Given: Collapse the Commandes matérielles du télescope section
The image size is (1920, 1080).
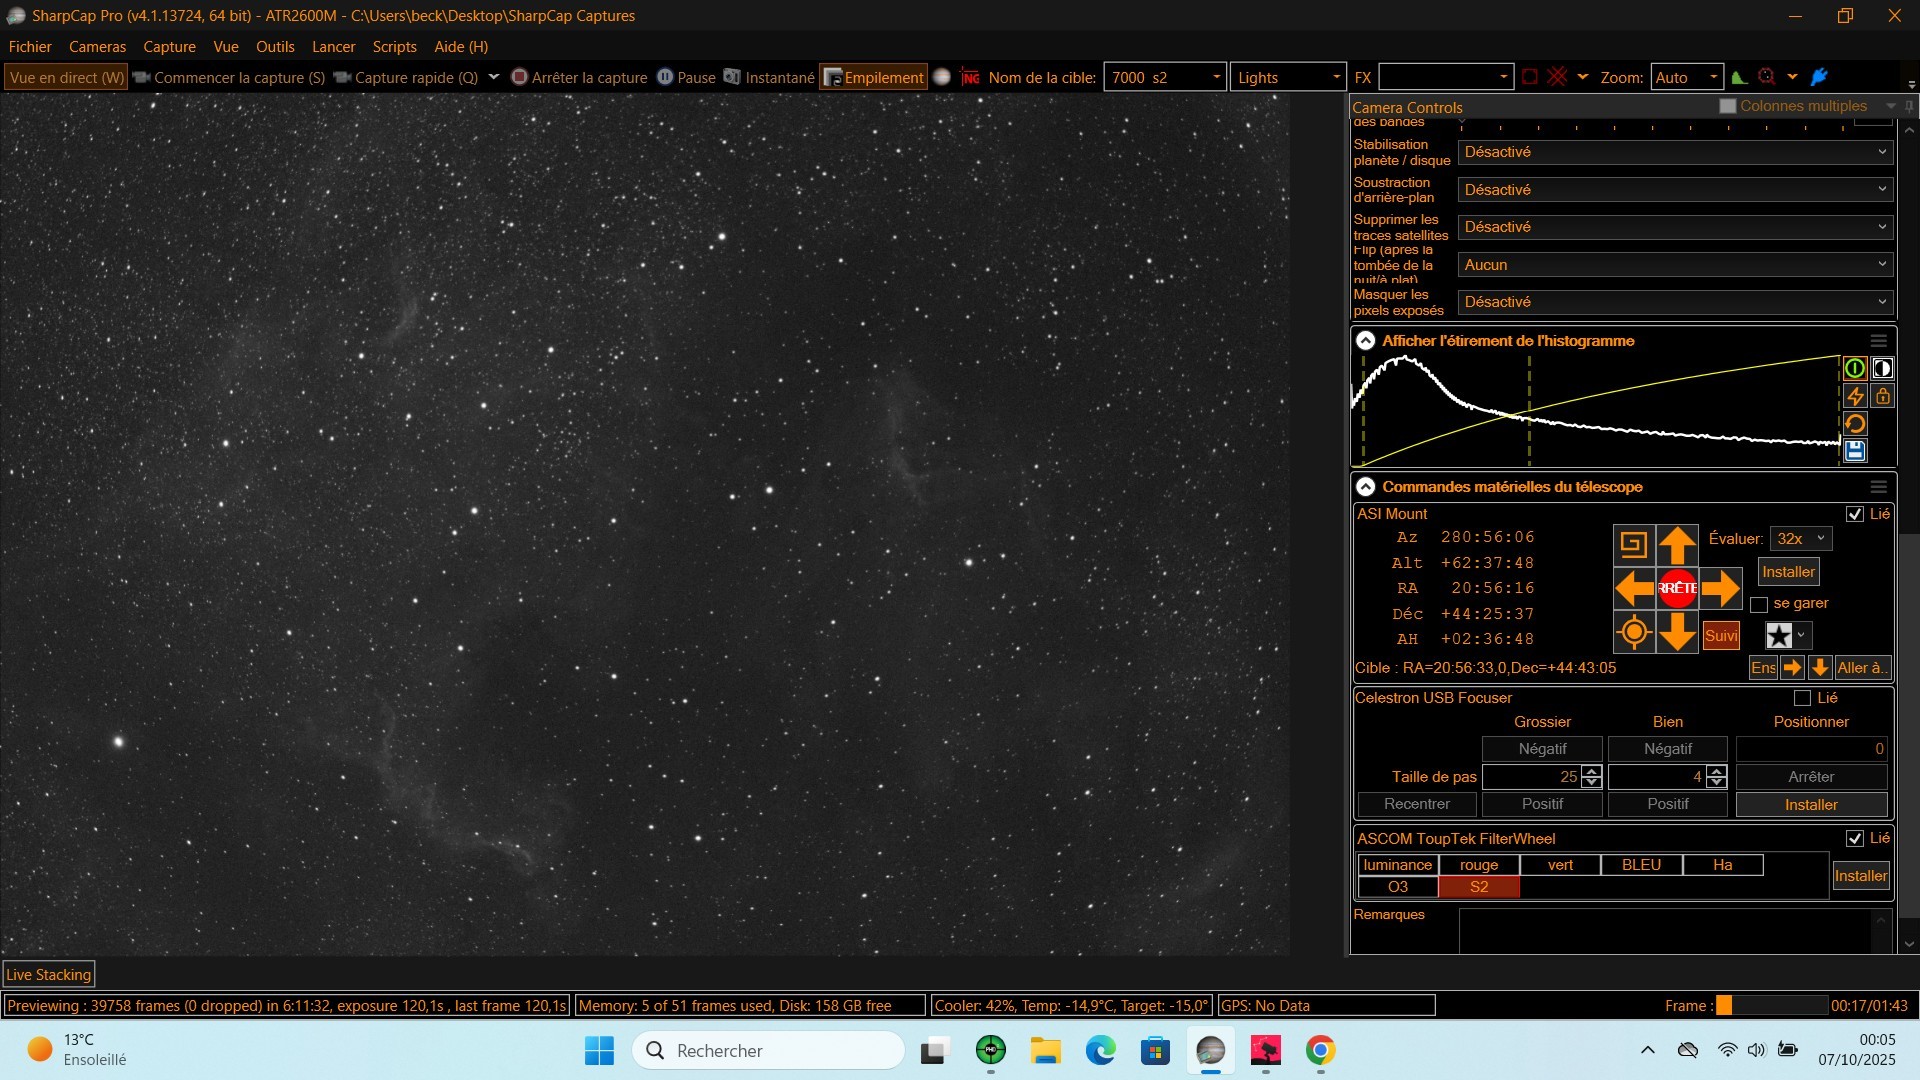Looking at the screenshot, I should coord(1366,487).
